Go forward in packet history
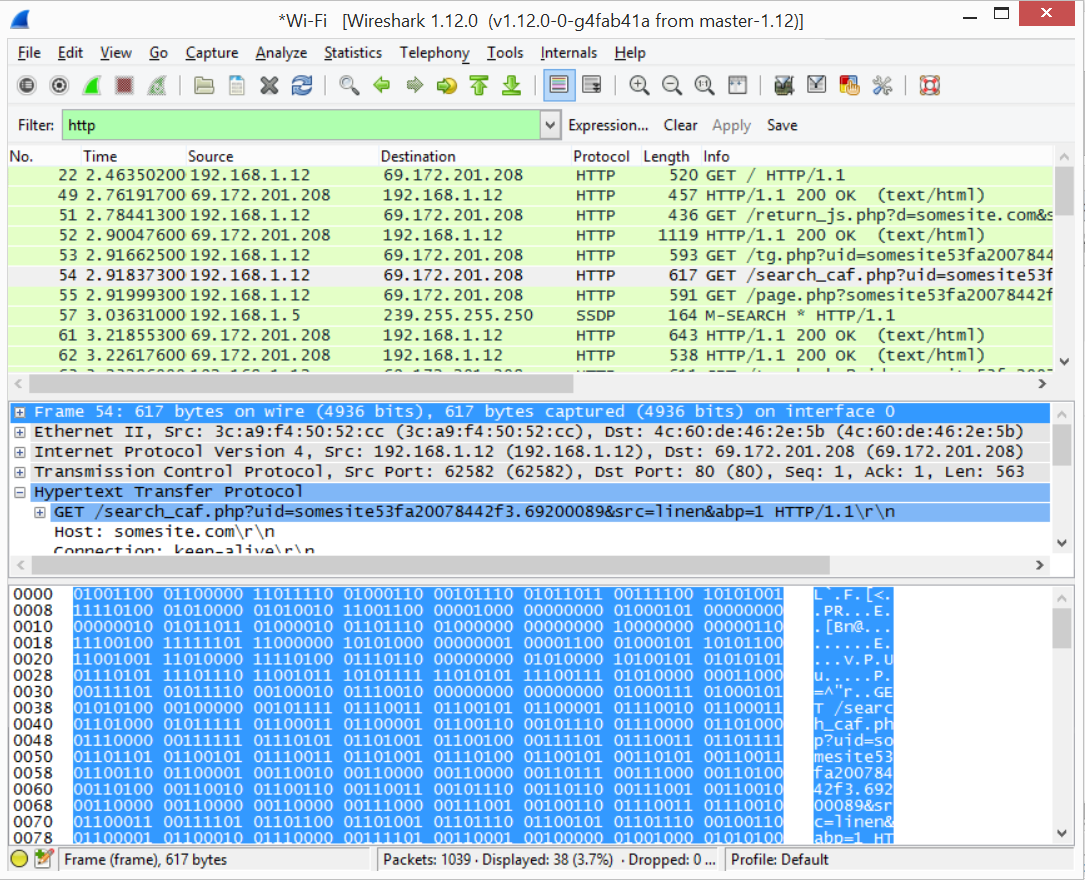This screenshot has height=880, width=1085. point(414,86)
